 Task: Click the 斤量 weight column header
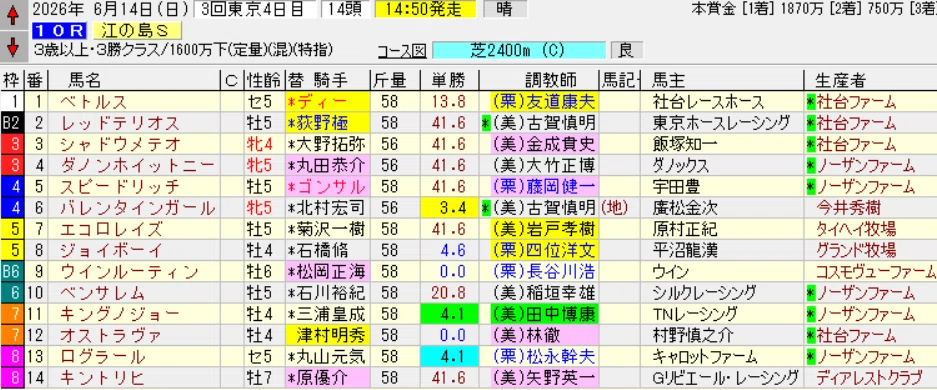click(390, 81)
